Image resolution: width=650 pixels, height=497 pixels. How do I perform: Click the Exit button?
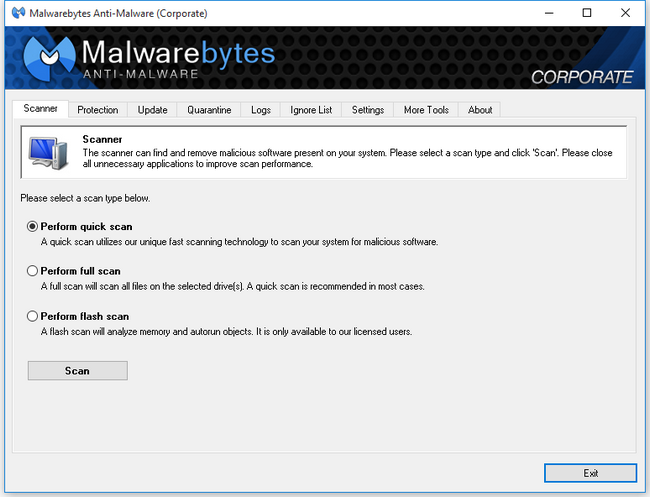click(590, 473)
